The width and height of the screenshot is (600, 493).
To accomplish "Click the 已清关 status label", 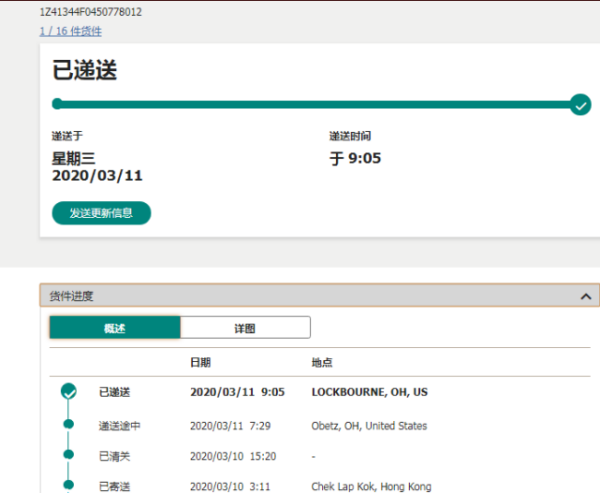I will pyautogui.click(x=114, y=456).
